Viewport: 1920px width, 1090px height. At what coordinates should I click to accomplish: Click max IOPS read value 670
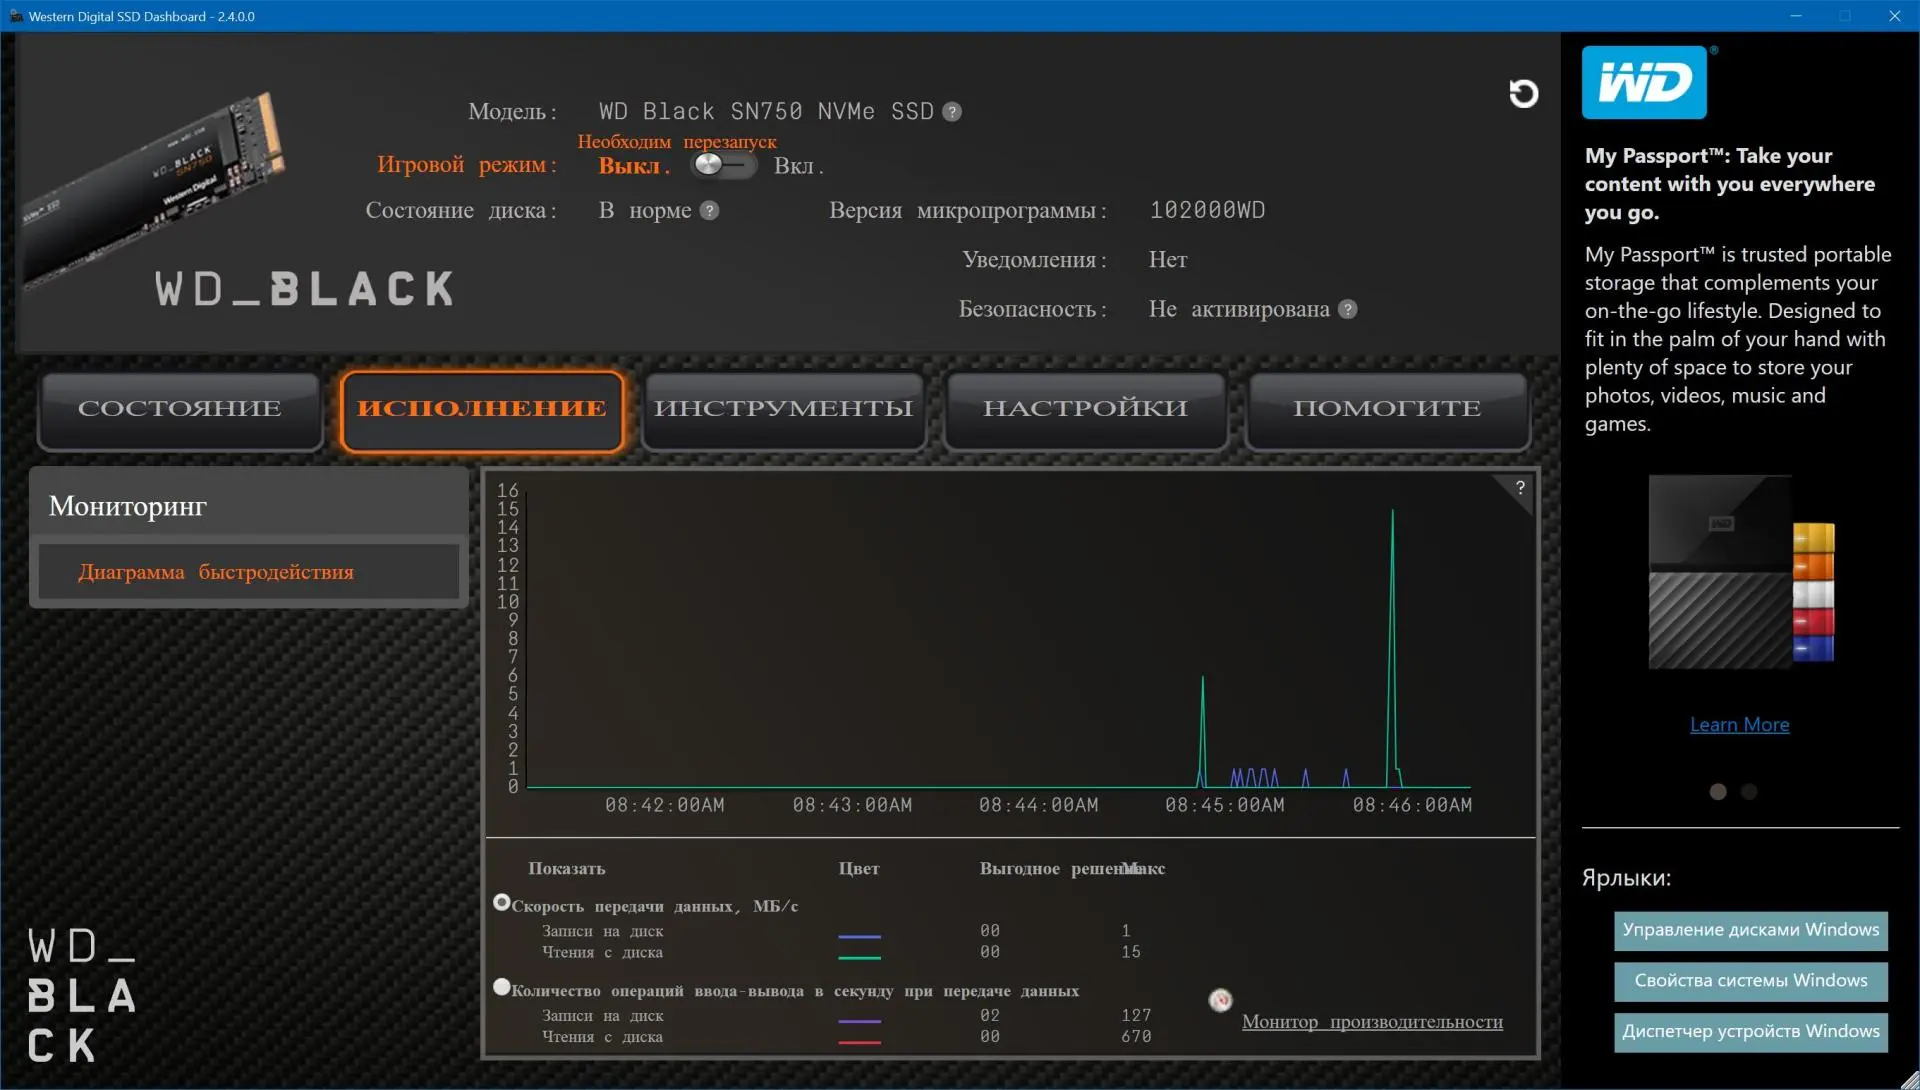click(1136, 1037)
